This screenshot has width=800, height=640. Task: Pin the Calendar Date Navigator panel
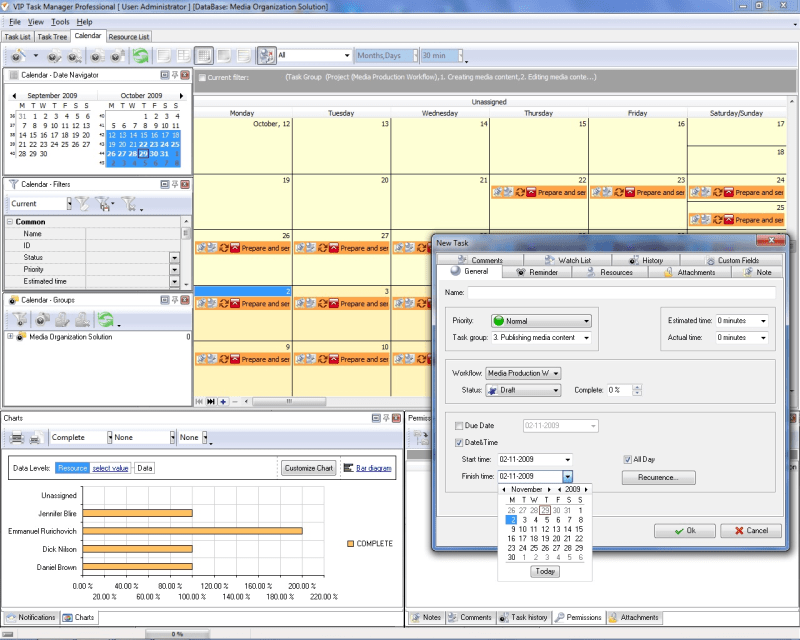(174, 74)
